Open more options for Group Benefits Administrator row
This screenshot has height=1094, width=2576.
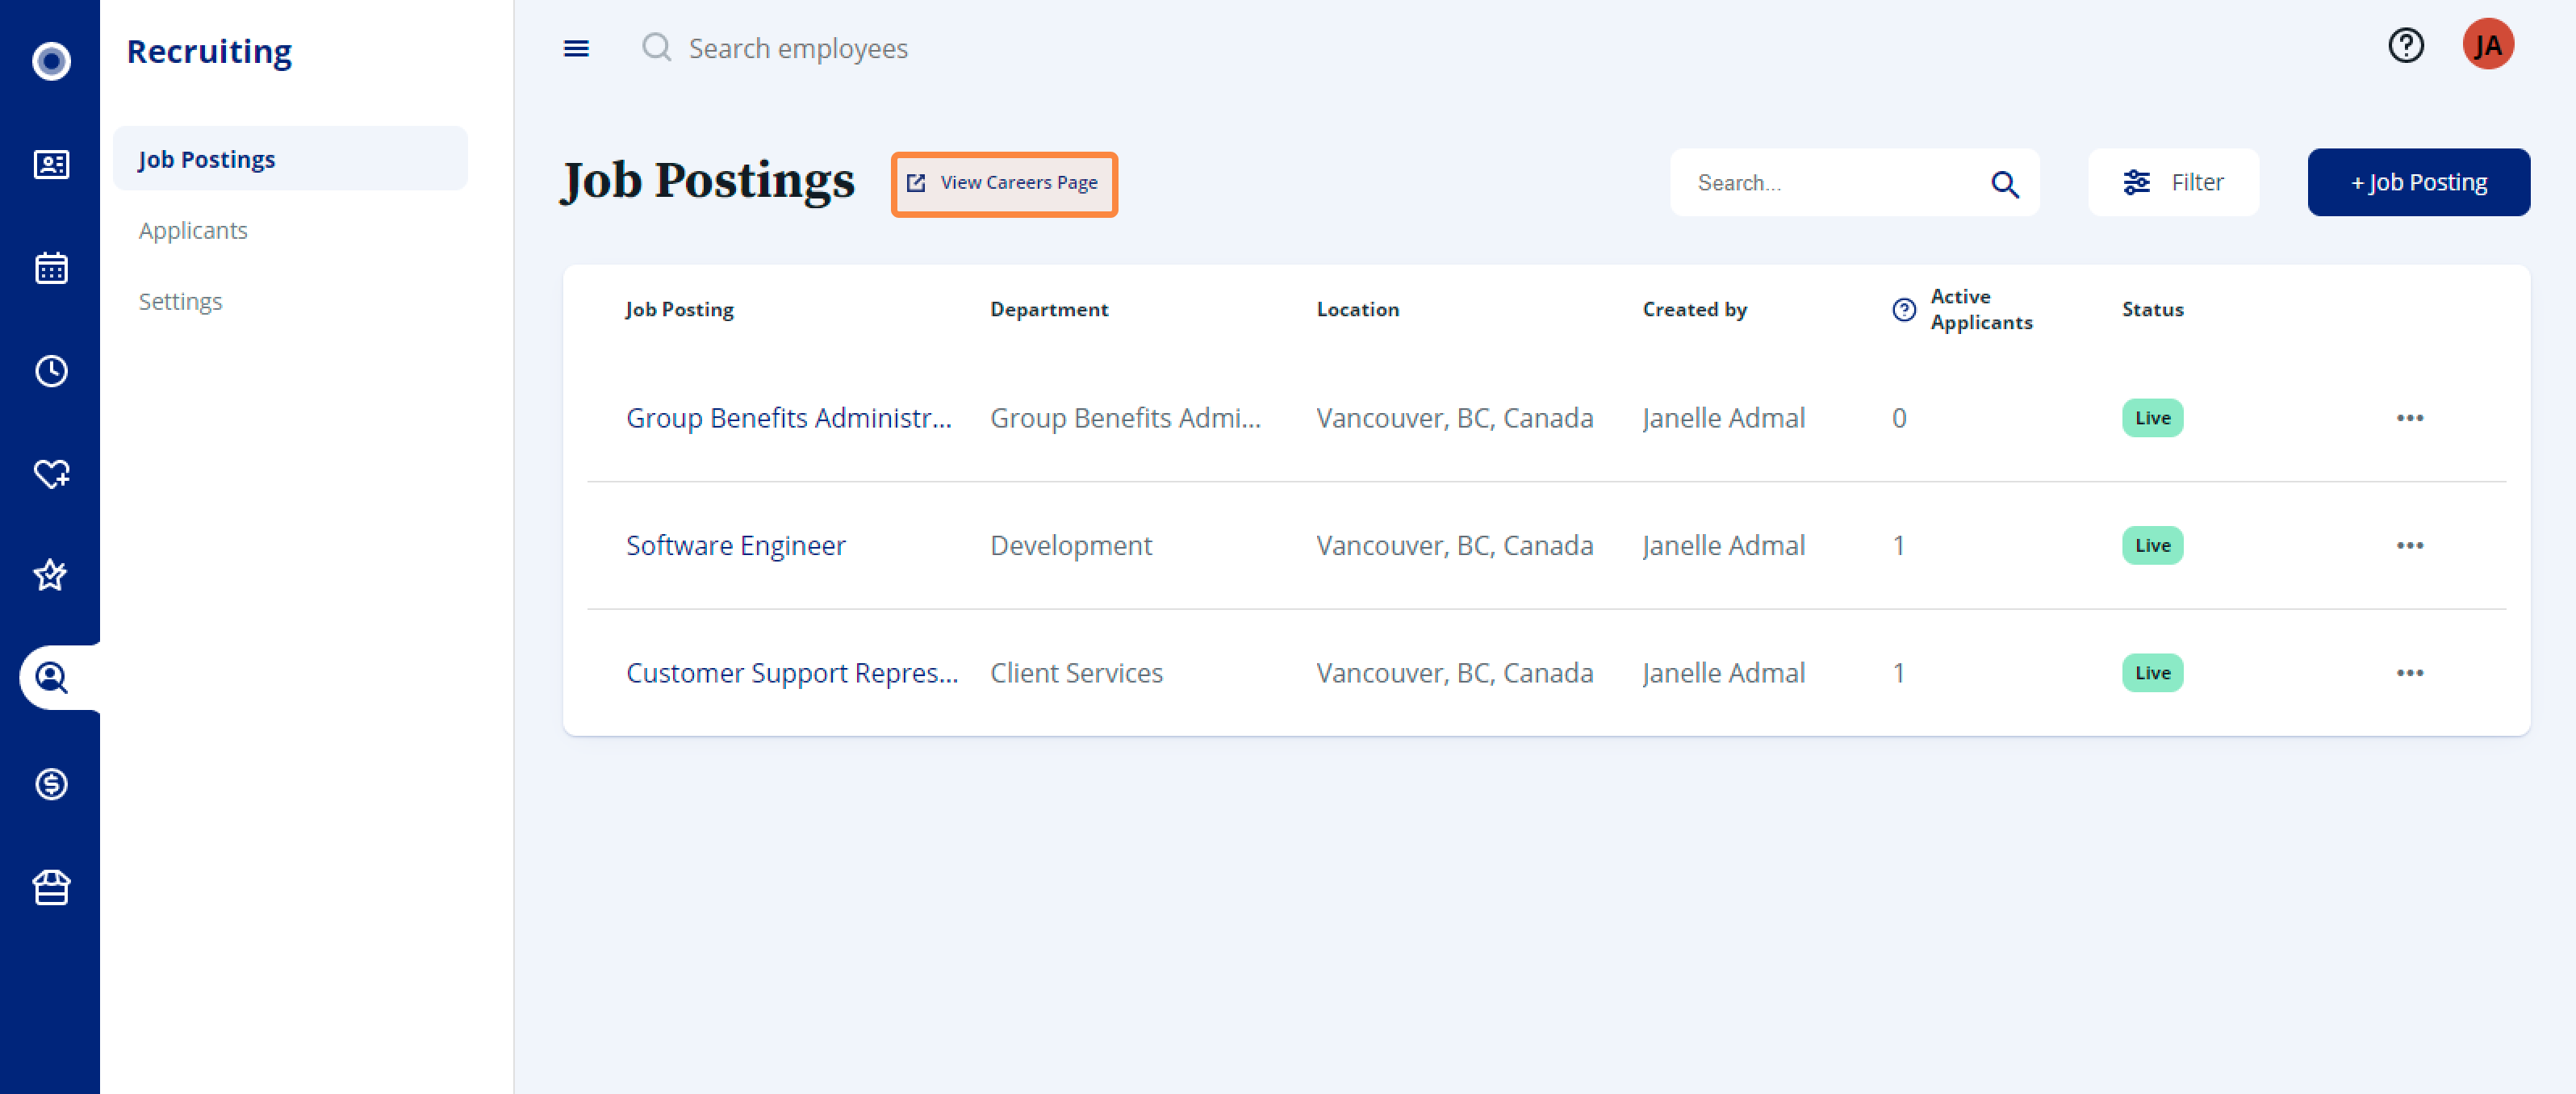[x=2409, y=418]
